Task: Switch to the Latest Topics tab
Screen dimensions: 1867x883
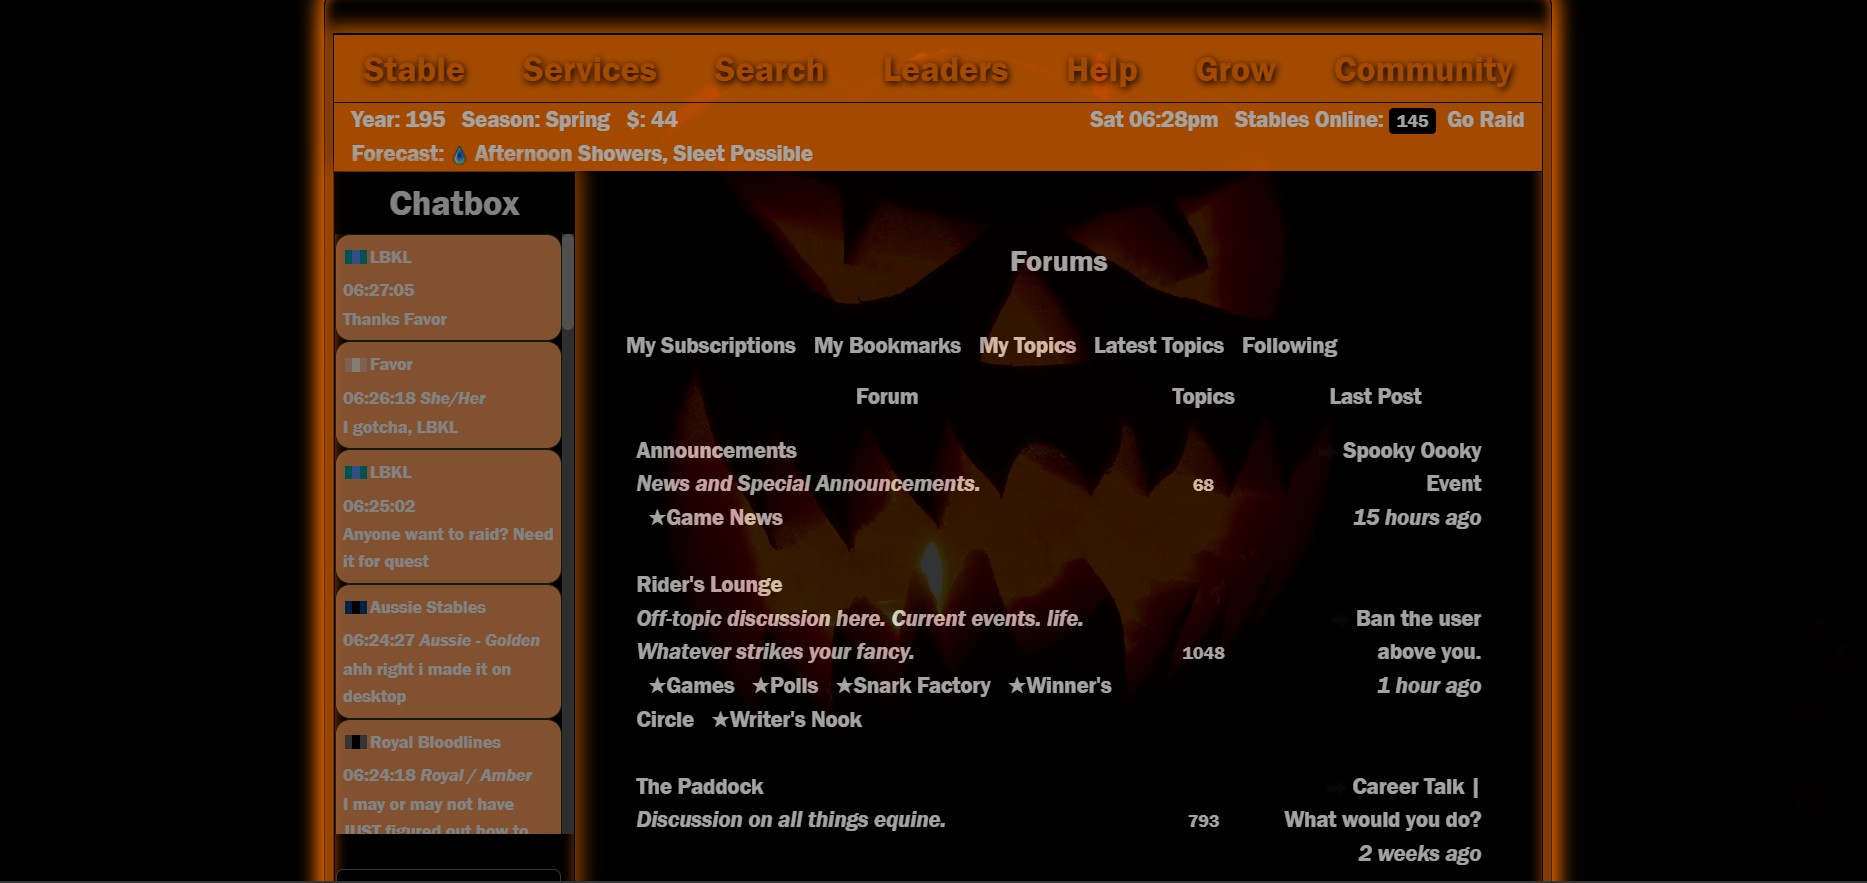Action: tap(1158, 346)
